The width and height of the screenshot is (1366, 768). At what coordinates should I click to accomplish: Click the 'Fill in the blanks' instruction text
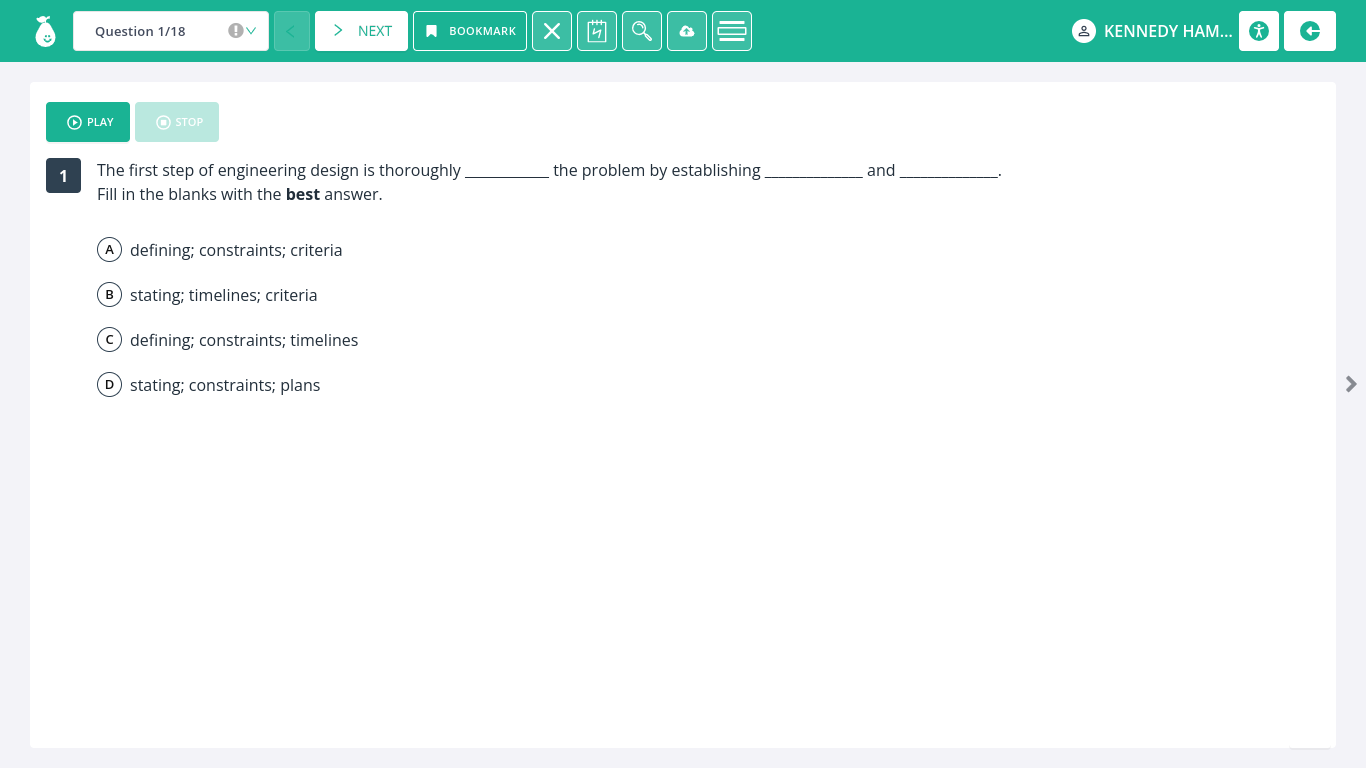(x=240, y=194)
